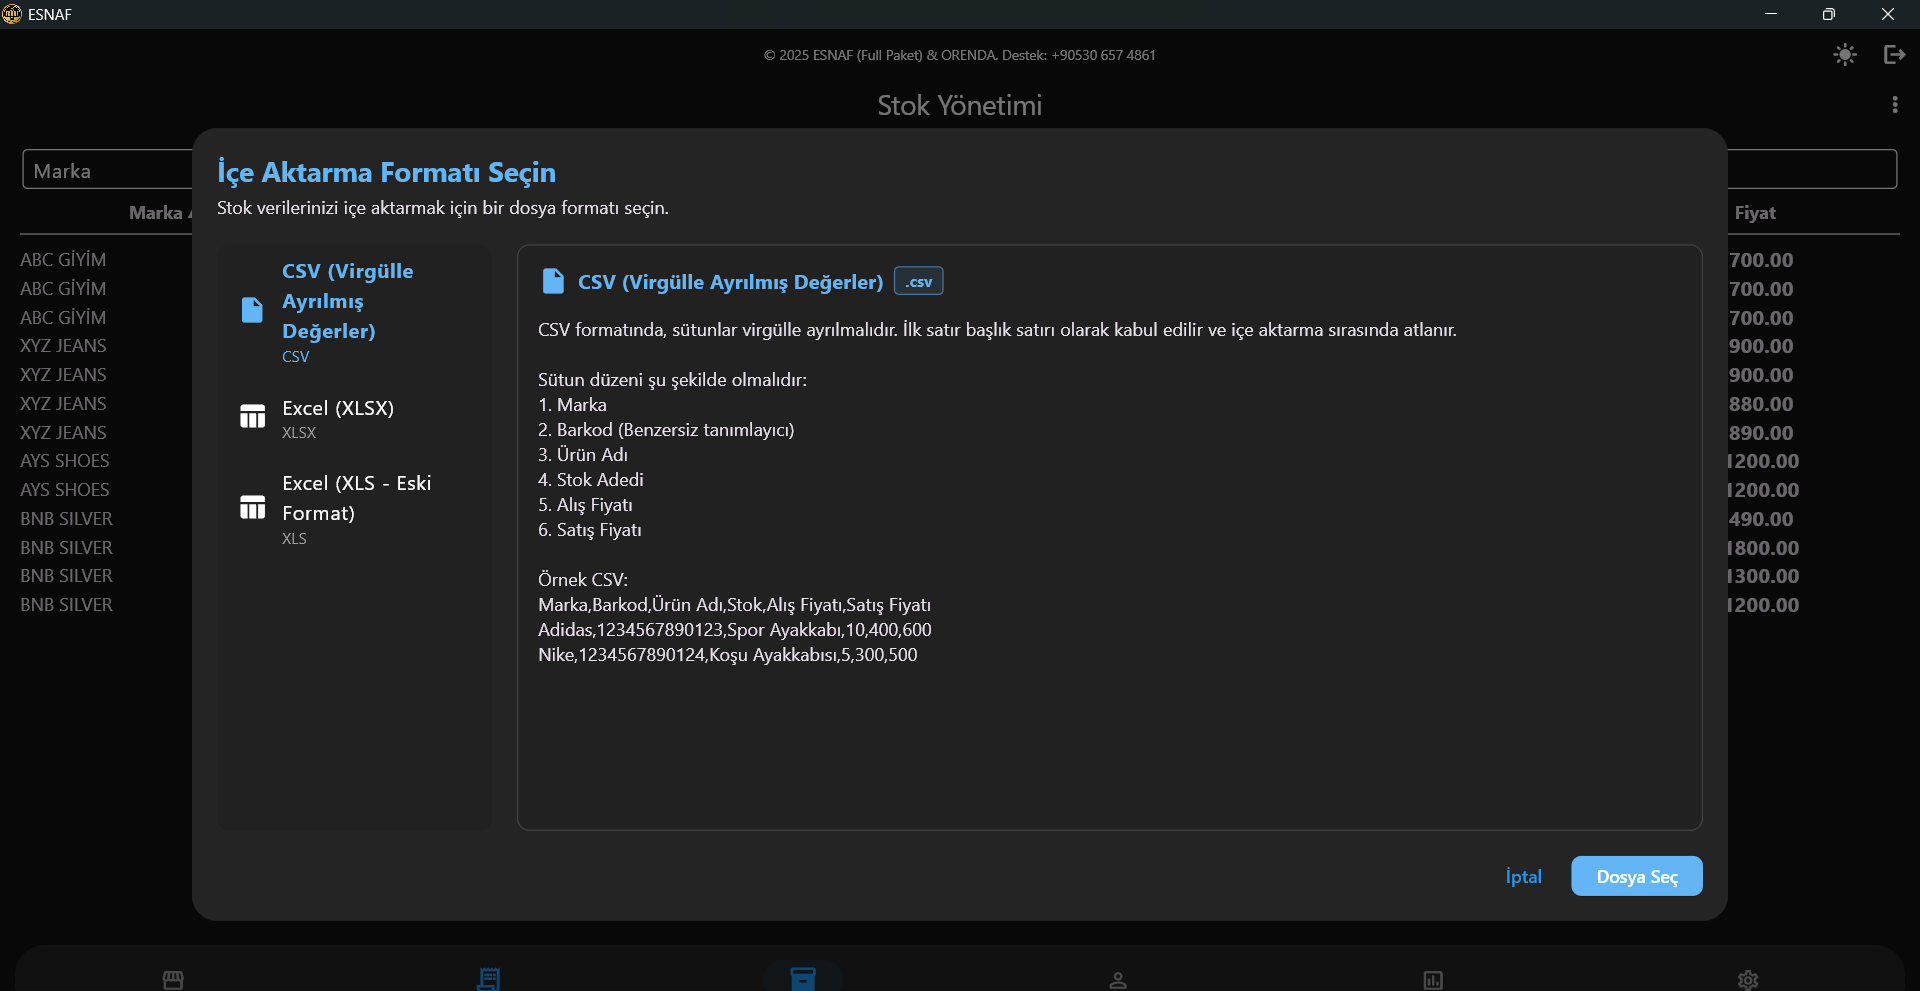The height and width of the screenshot is (991, 1920).
Task: Open the bar chart reports icon
Action: point(1433,979)
